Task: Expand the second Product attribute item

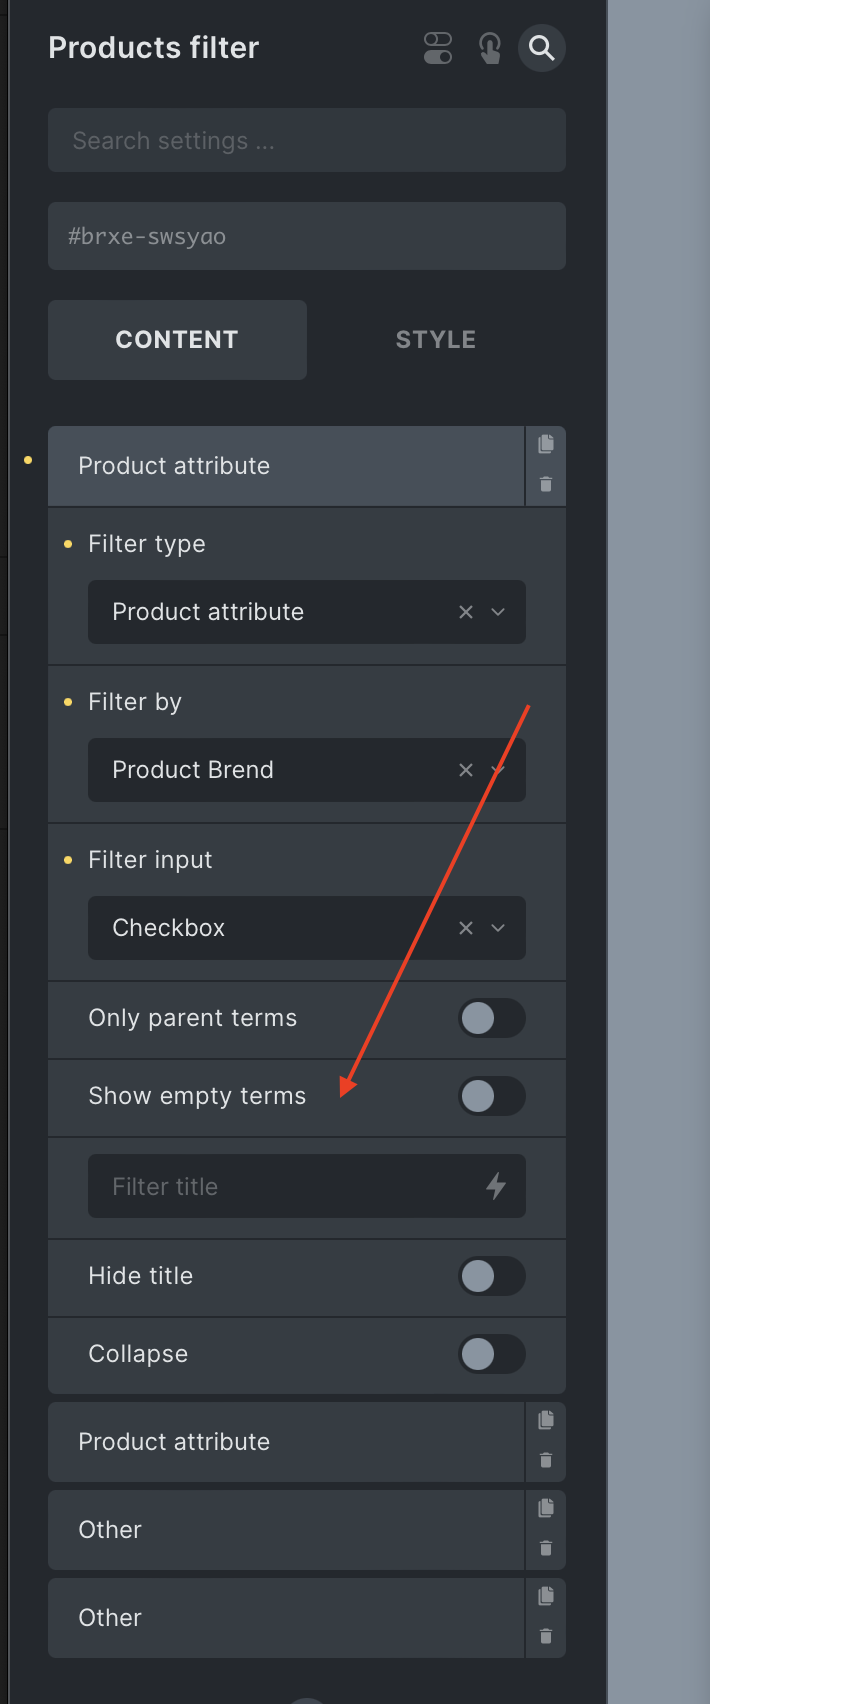Action: (286, 1442)
